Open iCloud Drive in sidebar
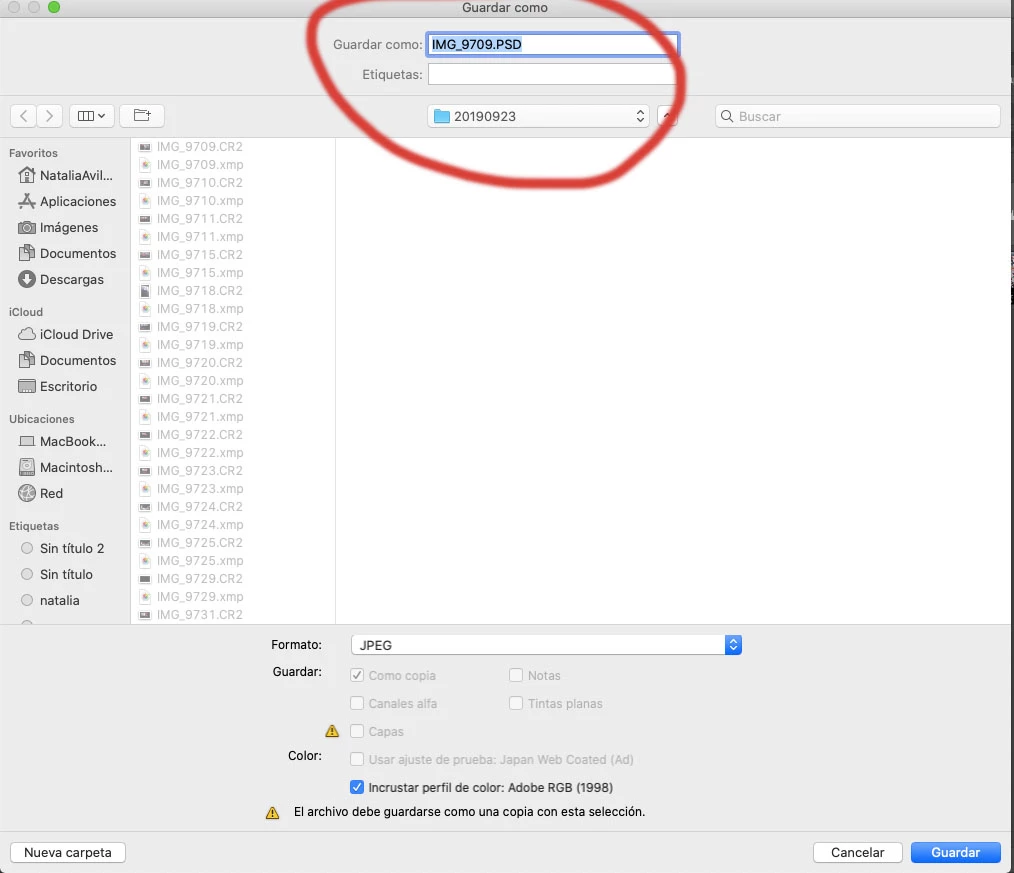 65,334
